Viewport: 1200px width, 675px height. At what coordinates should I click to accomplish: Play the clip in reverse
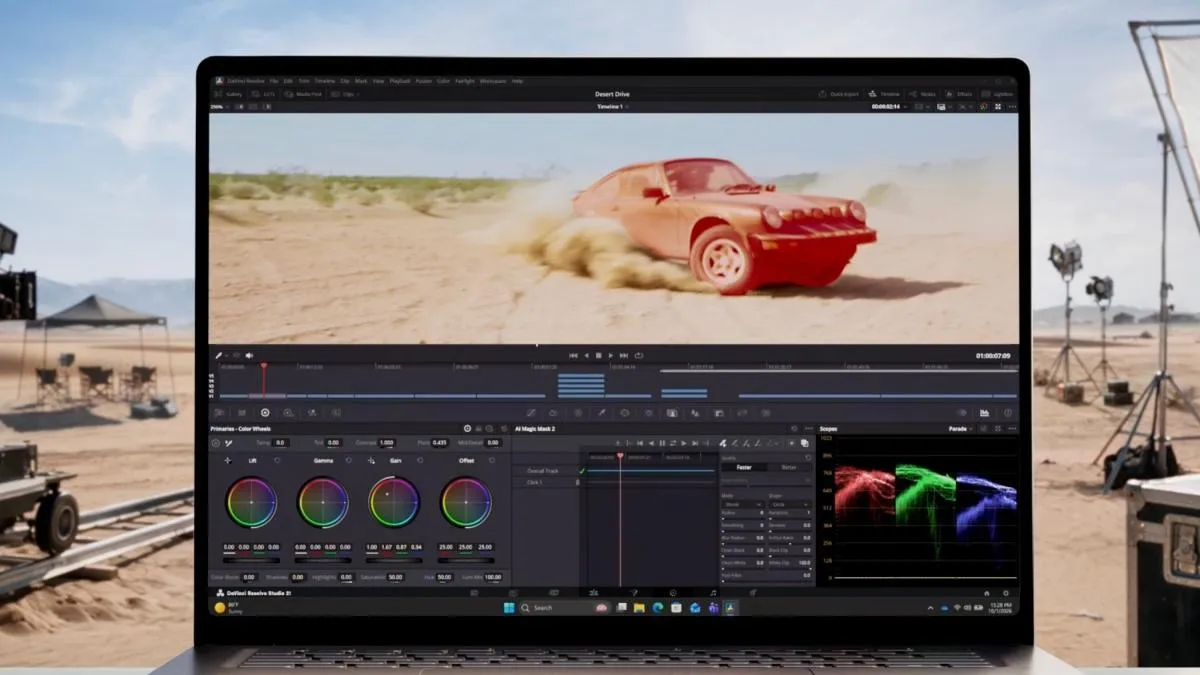587,355
